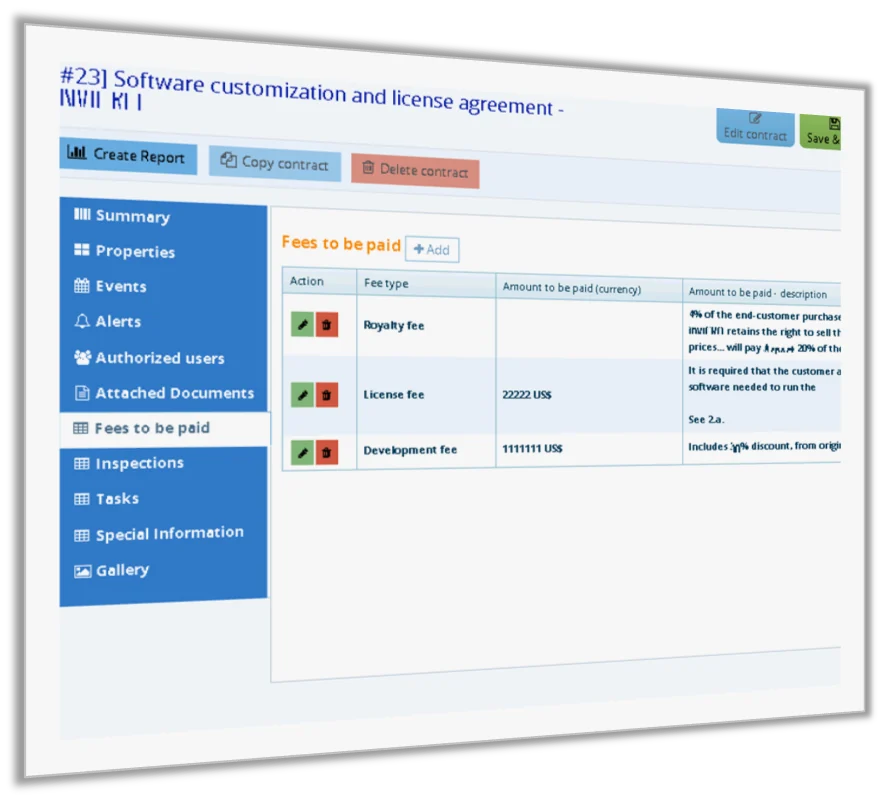This screenshot has height=800, width=880.
Task: Go to Tasks in the sidebar
Action: click(x=163, y=499)
